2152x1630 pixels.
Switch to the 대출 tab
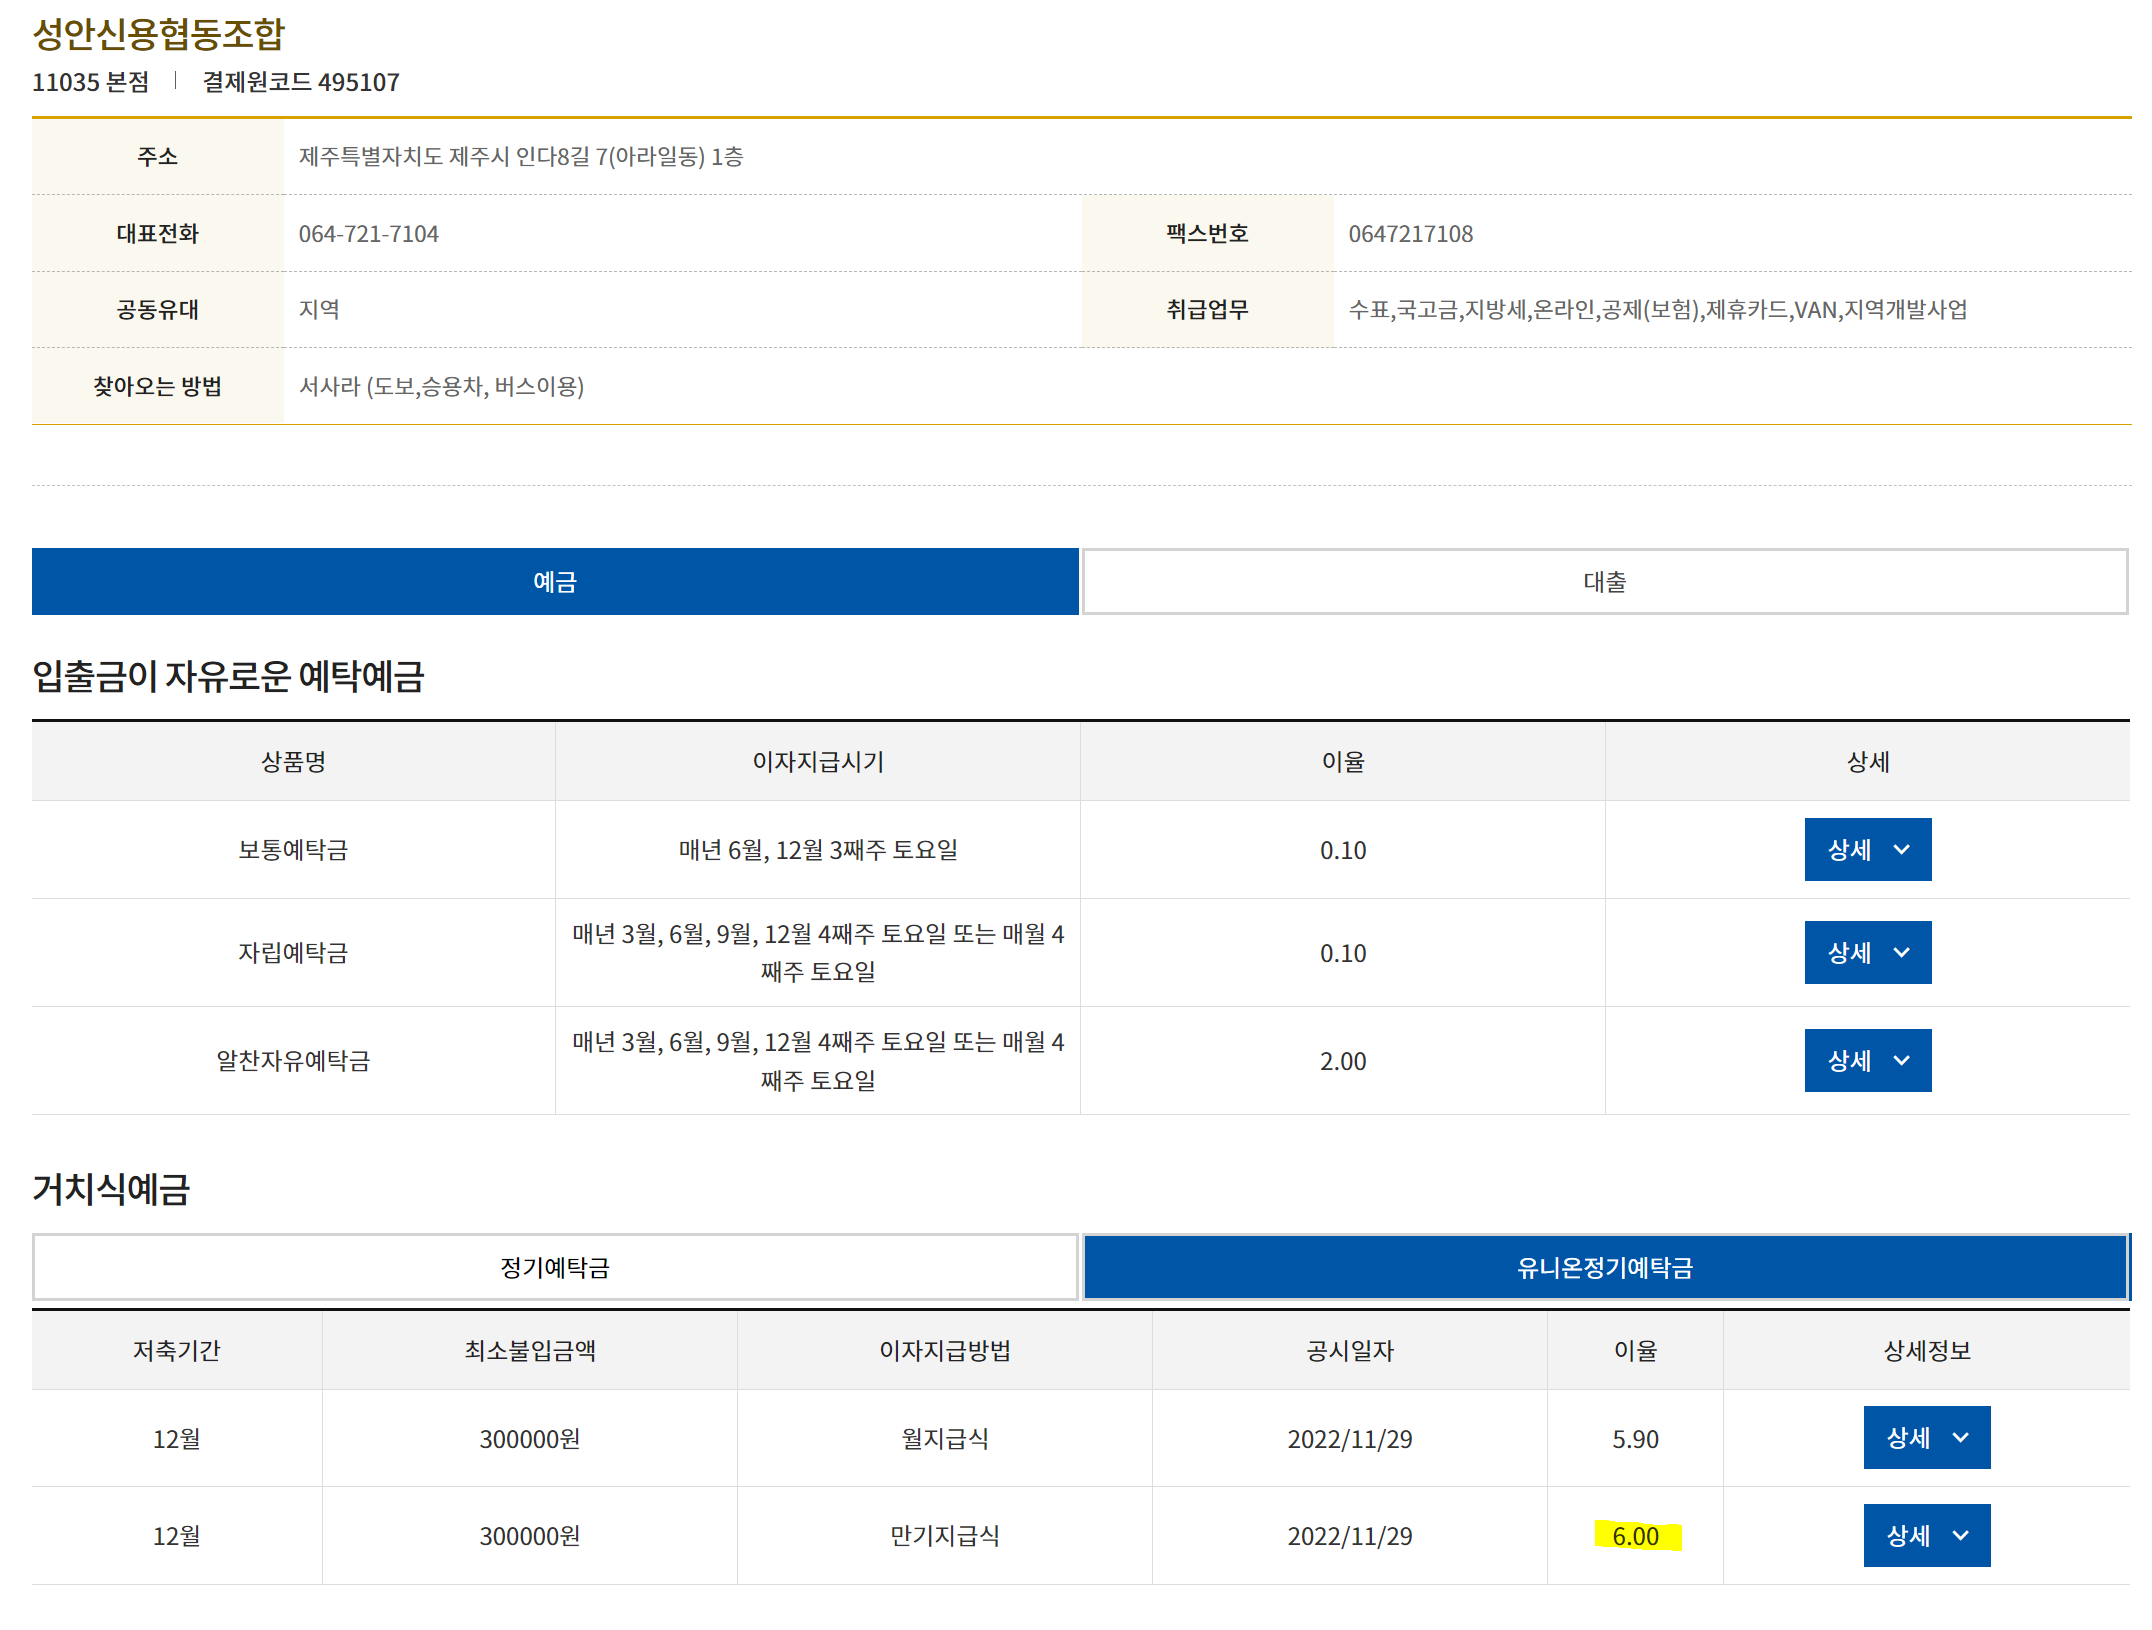tap(1604, 581)
